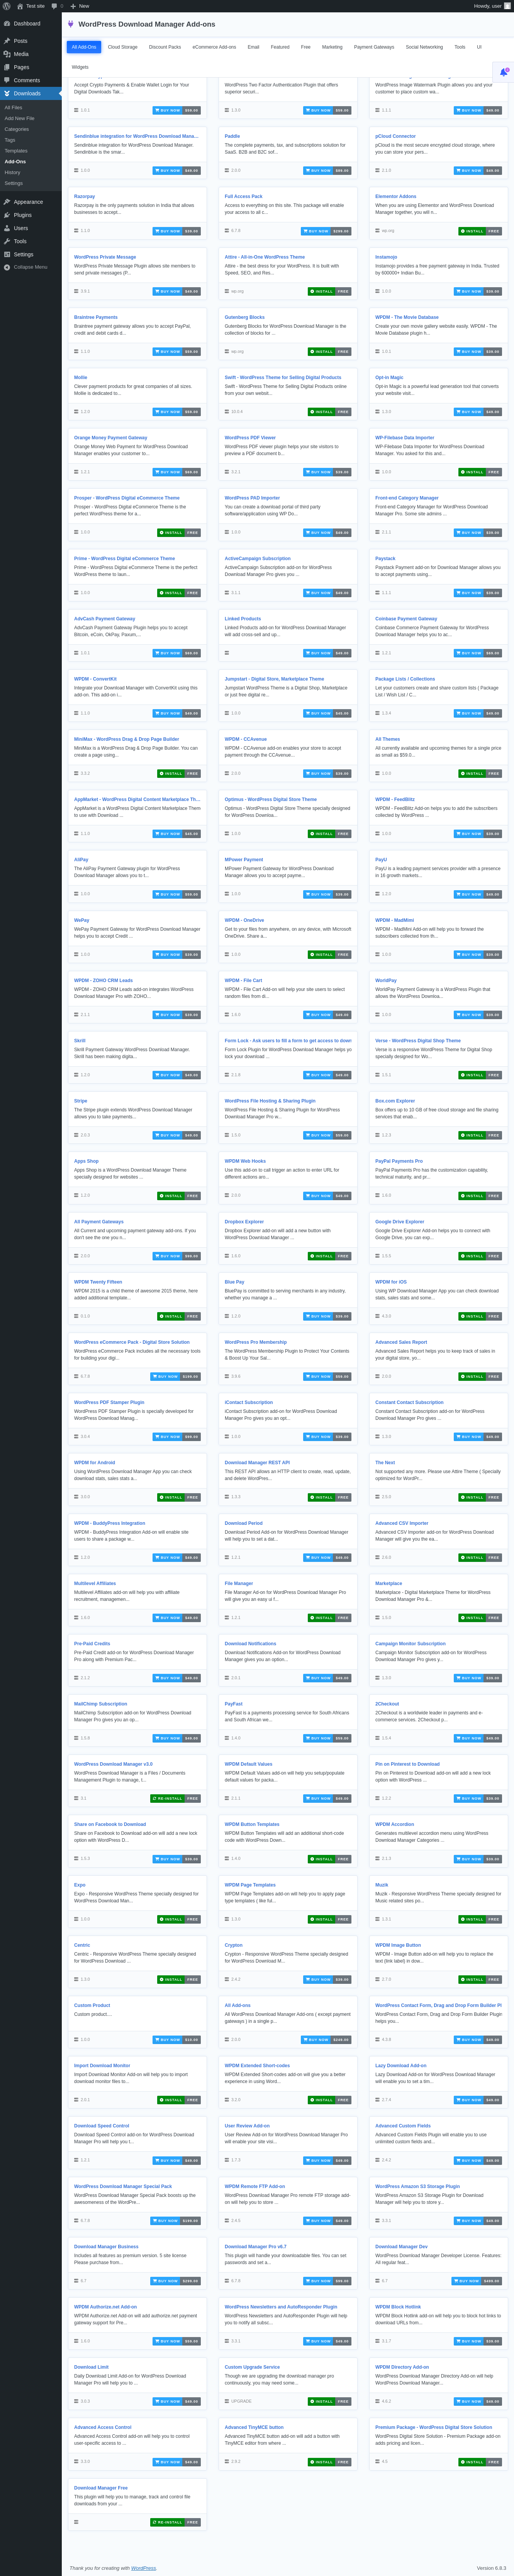The width and height of the screenshot is (514, 2576).
Task: Open the WPDM Web Hooks title link
Action: click(x=245, y=1161)
